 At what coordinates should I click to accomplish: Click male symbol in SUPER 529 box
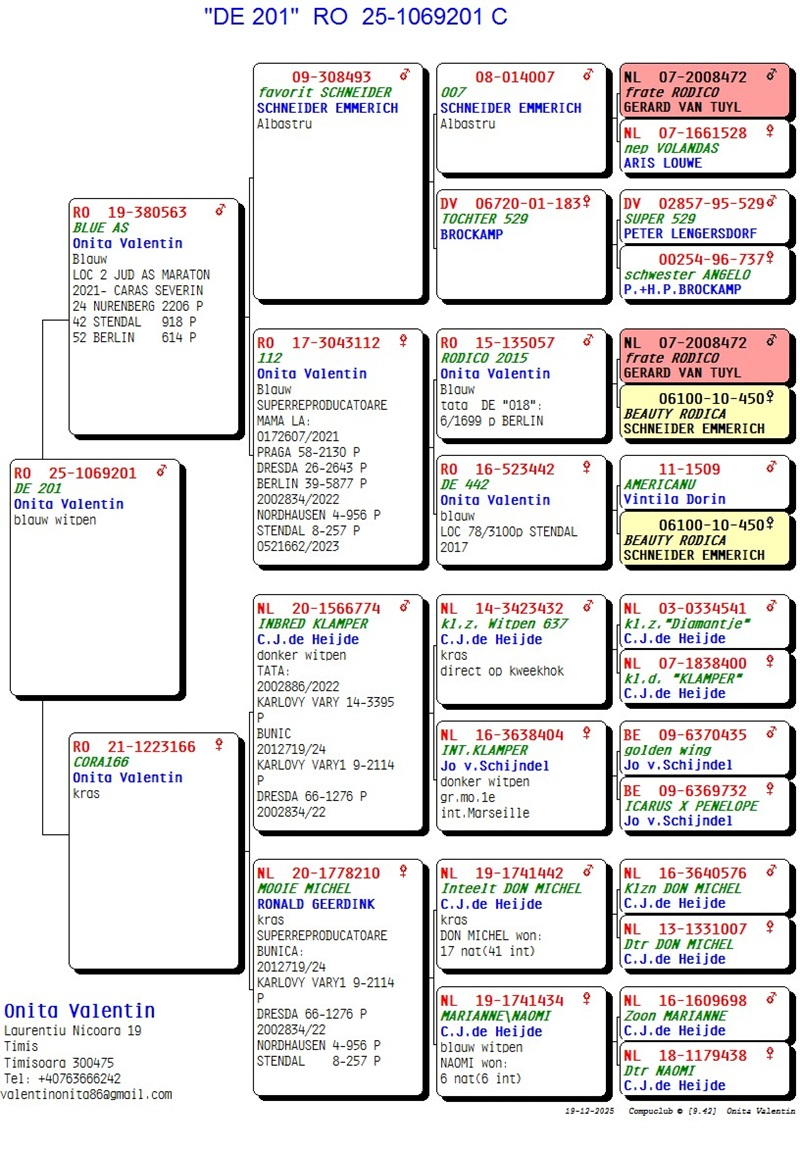point(772,203)
